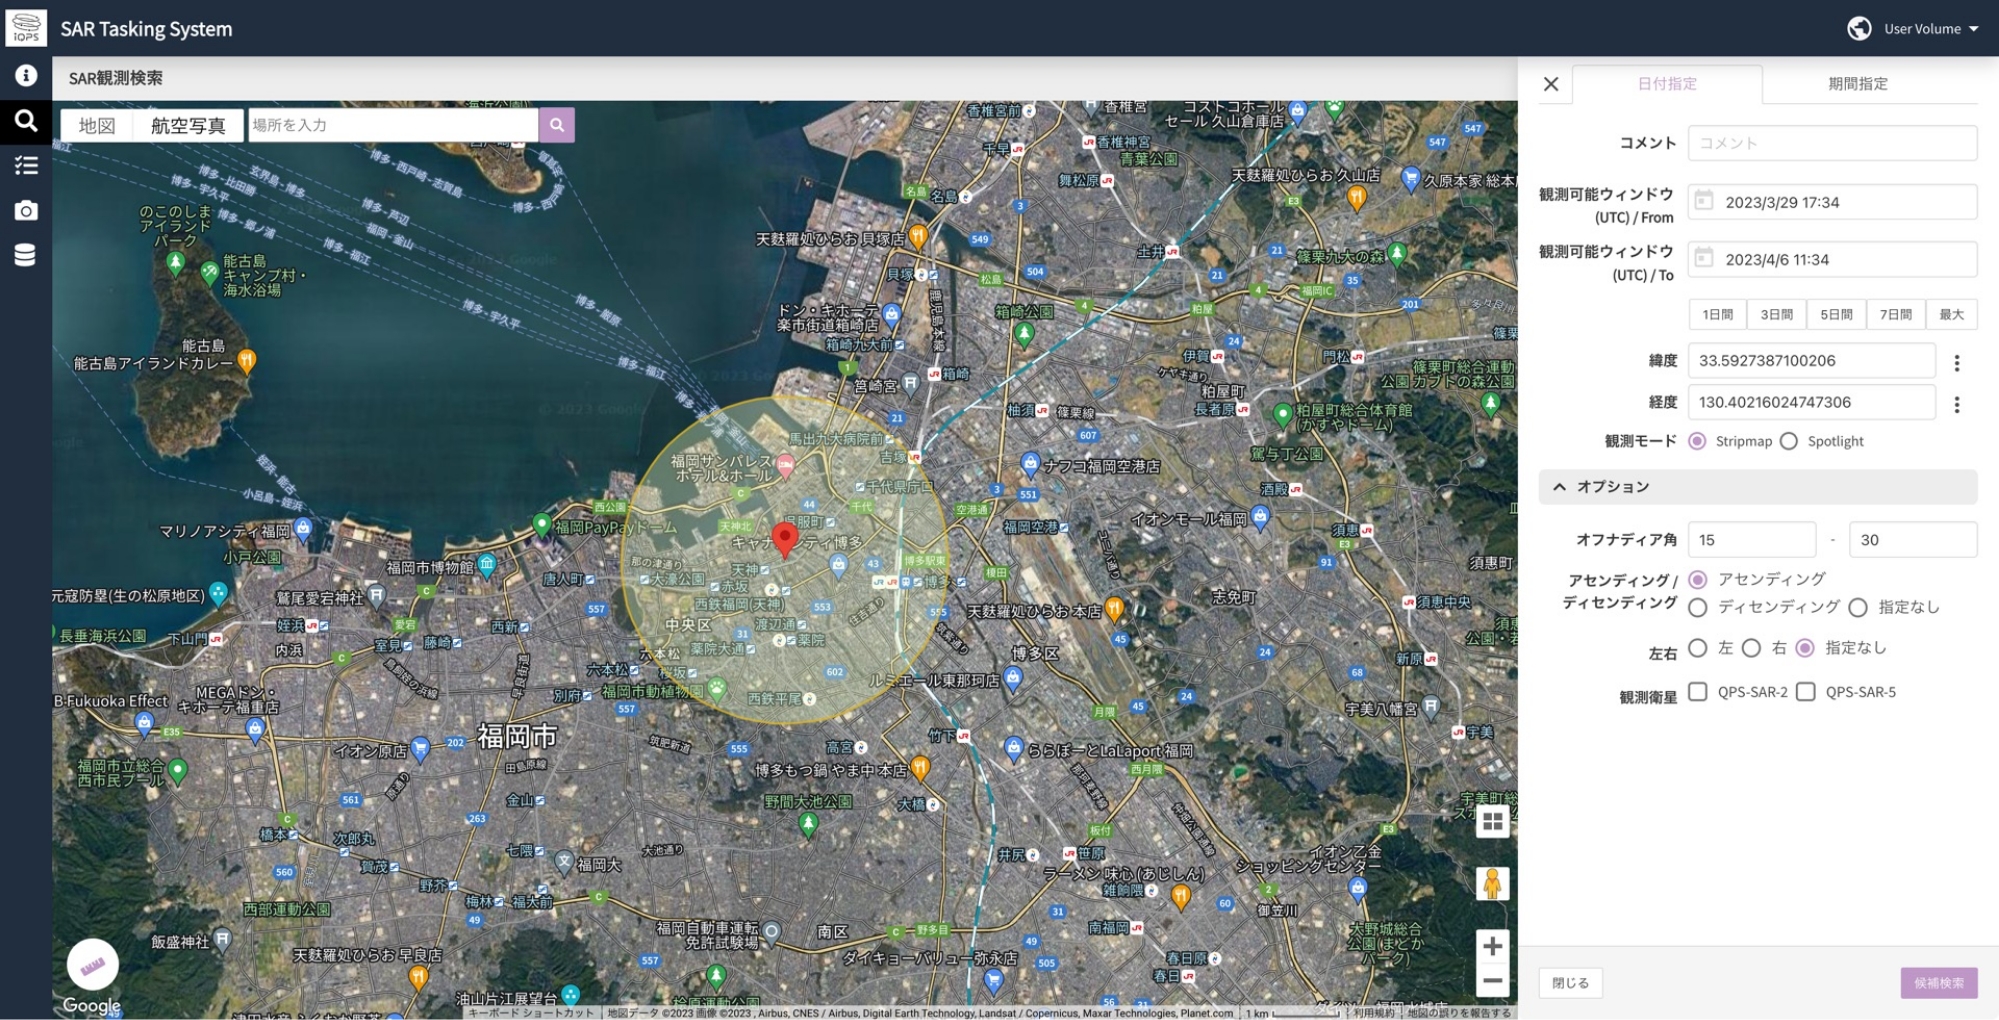Close the search panel with X

click(1551, 84)
